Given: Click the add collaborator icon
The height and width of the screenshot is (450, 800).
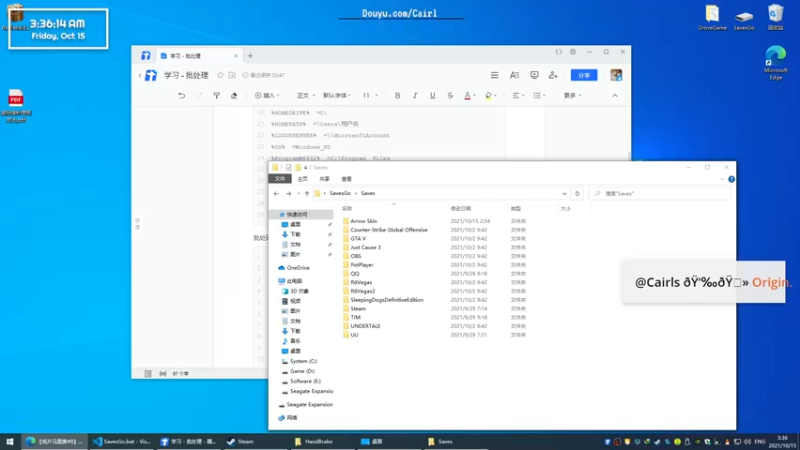Looking at the screenshot, I should (553, 75).
